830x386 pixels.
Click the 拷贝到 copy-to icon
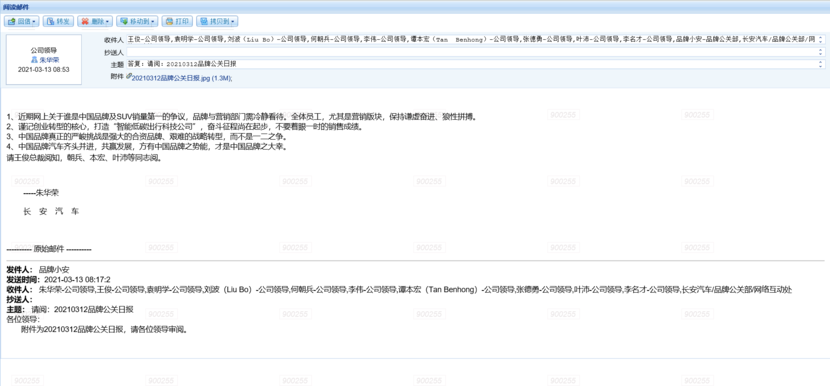204,22
